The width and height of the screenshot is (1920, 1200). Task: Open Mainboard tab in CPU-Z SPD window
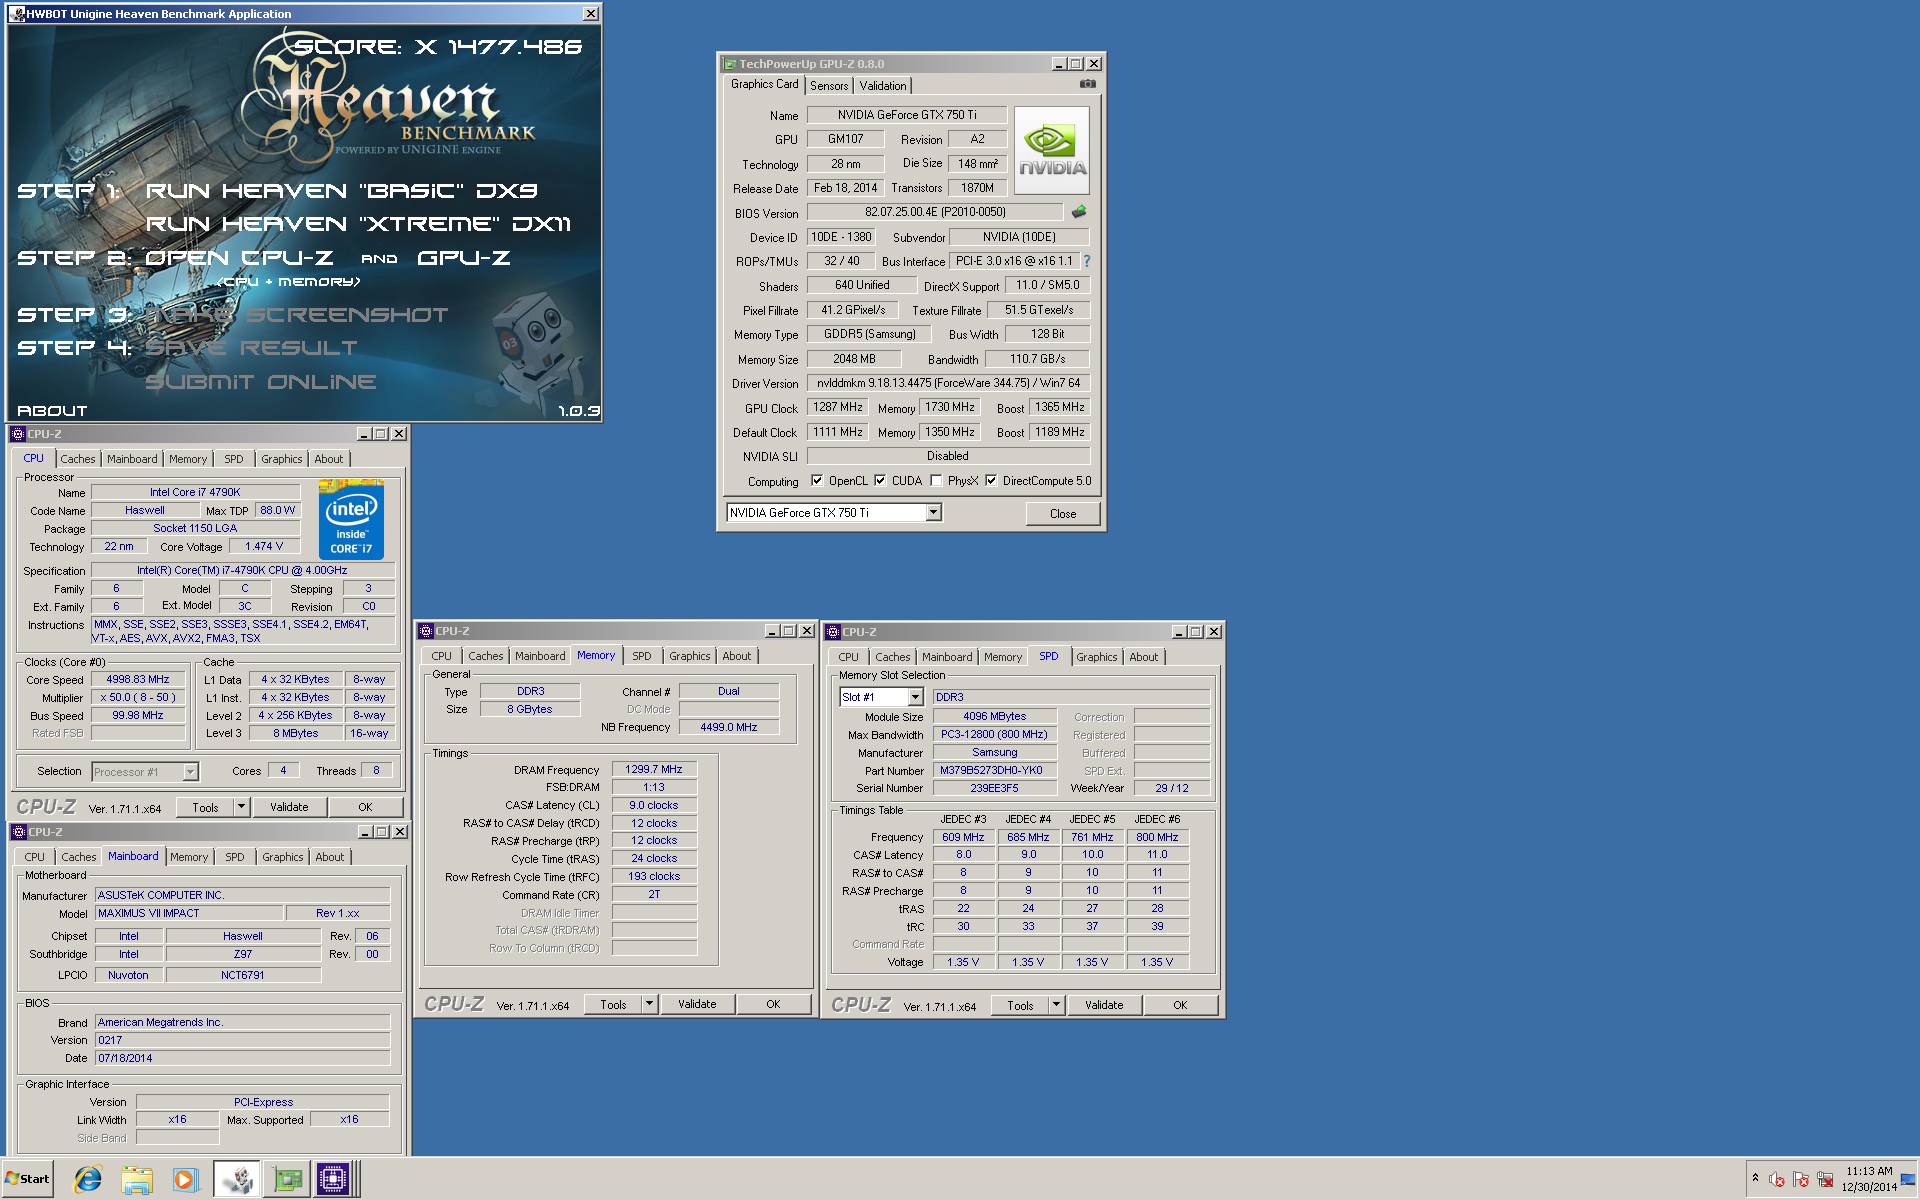pos(947,657)
